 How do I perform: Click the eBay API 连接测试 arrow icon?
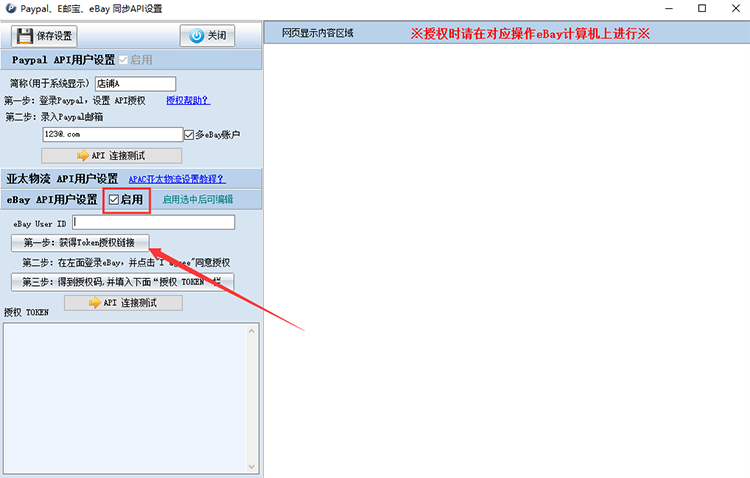coord(96,303)
